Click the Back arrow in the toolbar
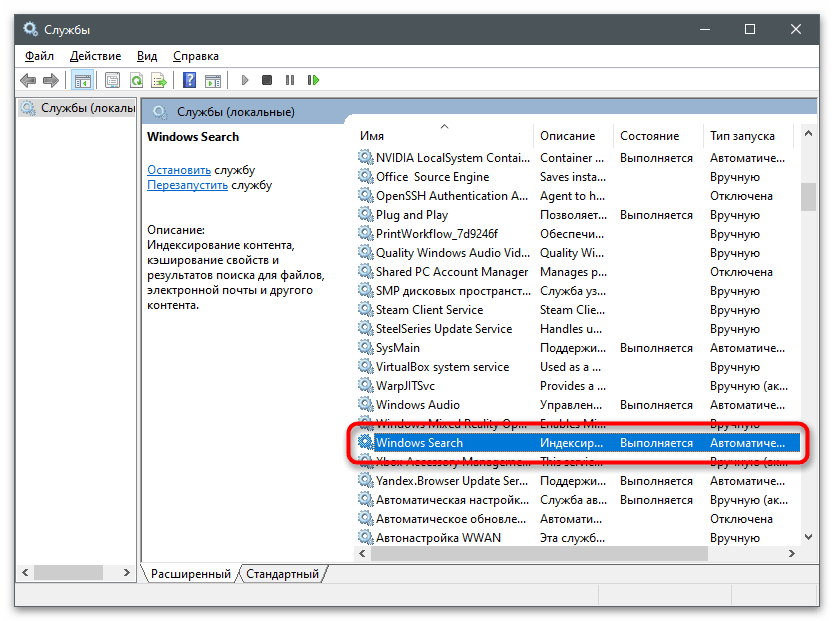This screenshot has height=621, width=834. (28, 80)
